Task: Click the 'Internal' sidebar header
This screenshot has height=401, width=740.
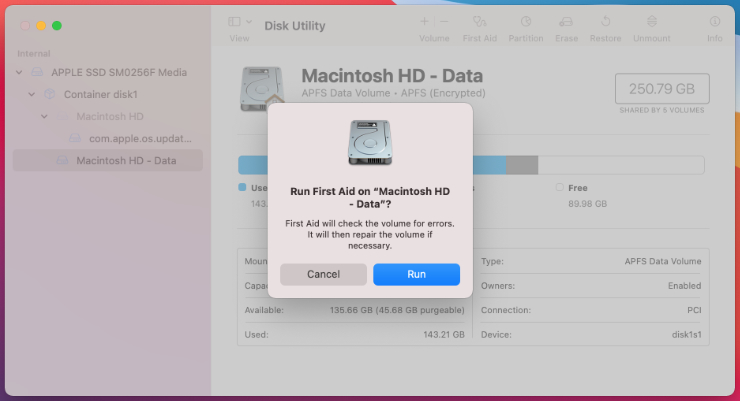Action: tap(34, 53)
